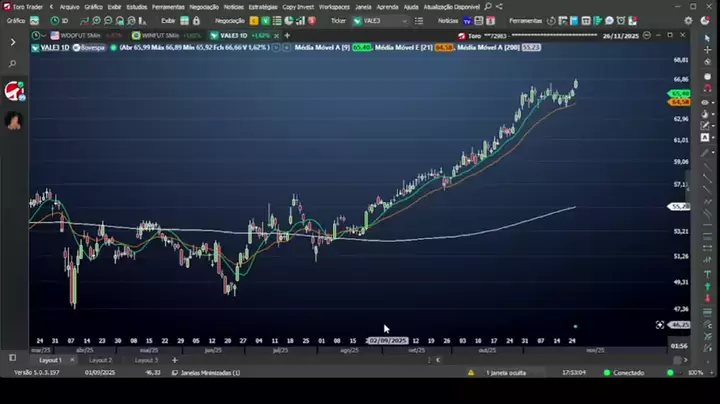The image size is (720, 404).
Task: Switch to Layout 2 tab
Action: pyautogui.click(x=100, y=360)
